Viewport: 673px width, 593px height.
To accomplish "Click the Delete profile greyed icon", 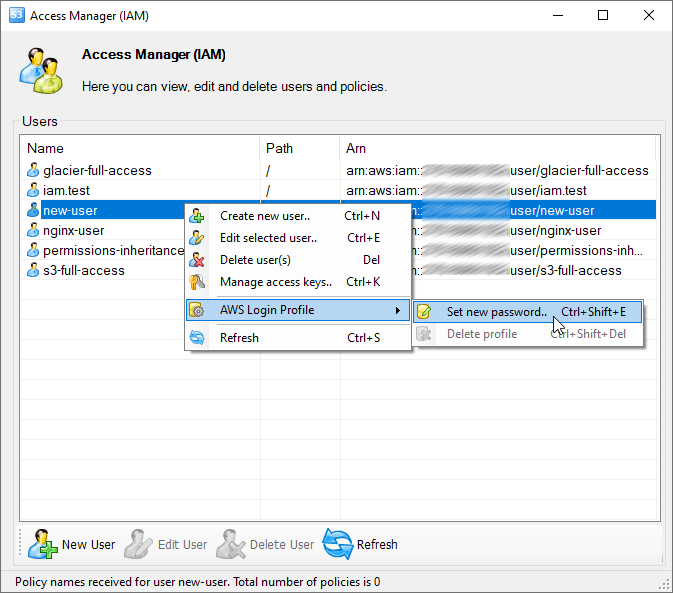I will pyautogui.click(x=424, y=334).
